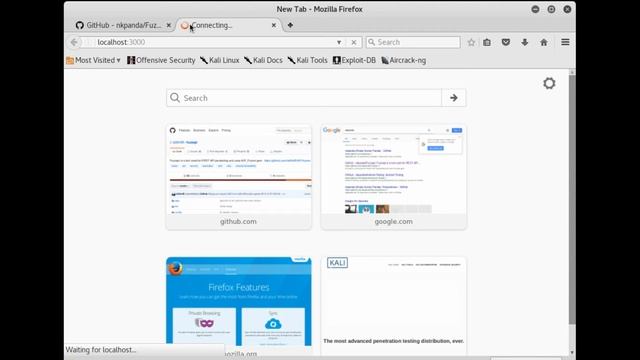Open the Kali Tools bookmark
The width and height of the screenshot is (640, 360).
coord(307,60)
